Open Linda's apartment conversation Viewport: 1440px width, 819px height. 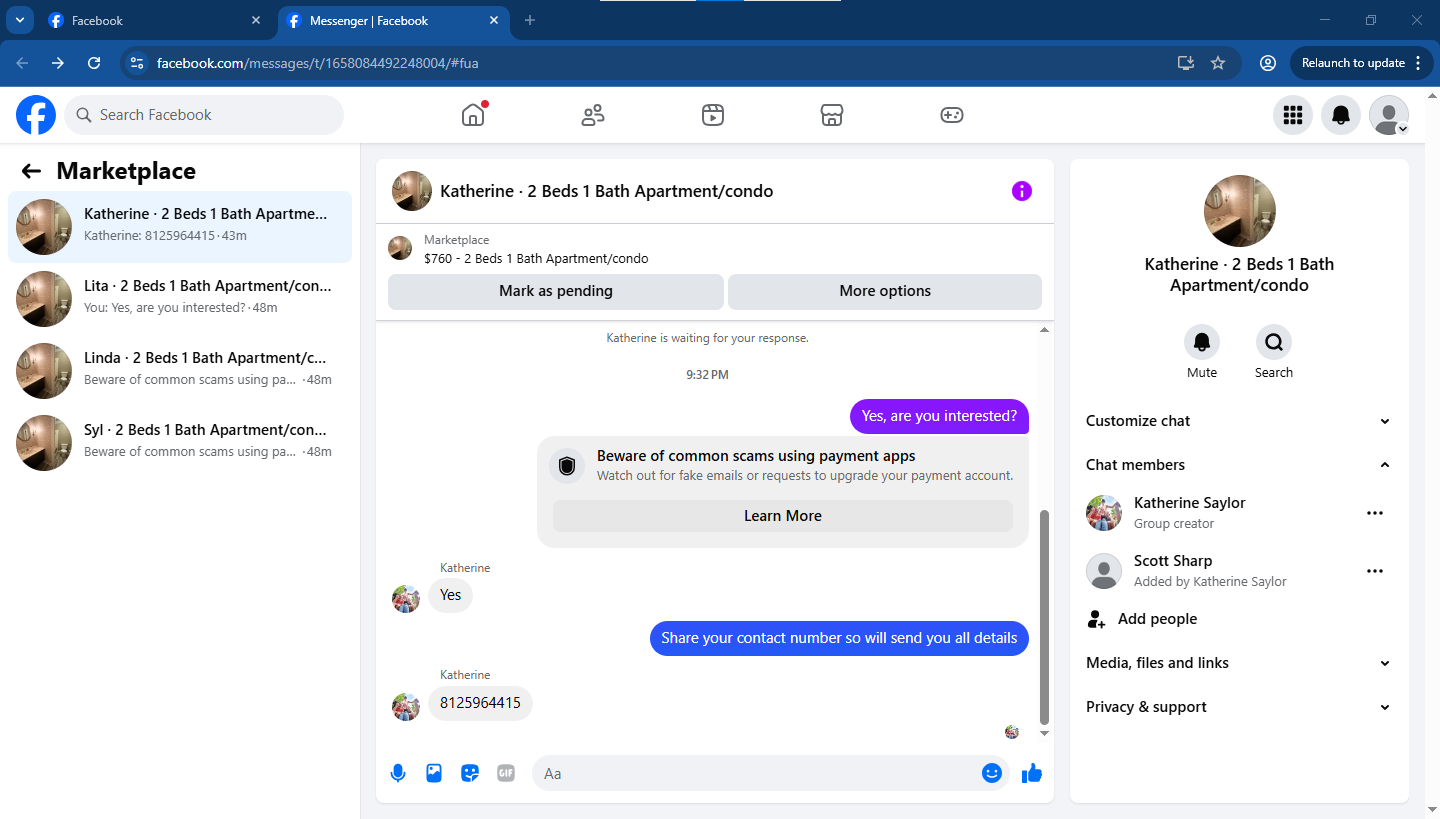point(180,371)
